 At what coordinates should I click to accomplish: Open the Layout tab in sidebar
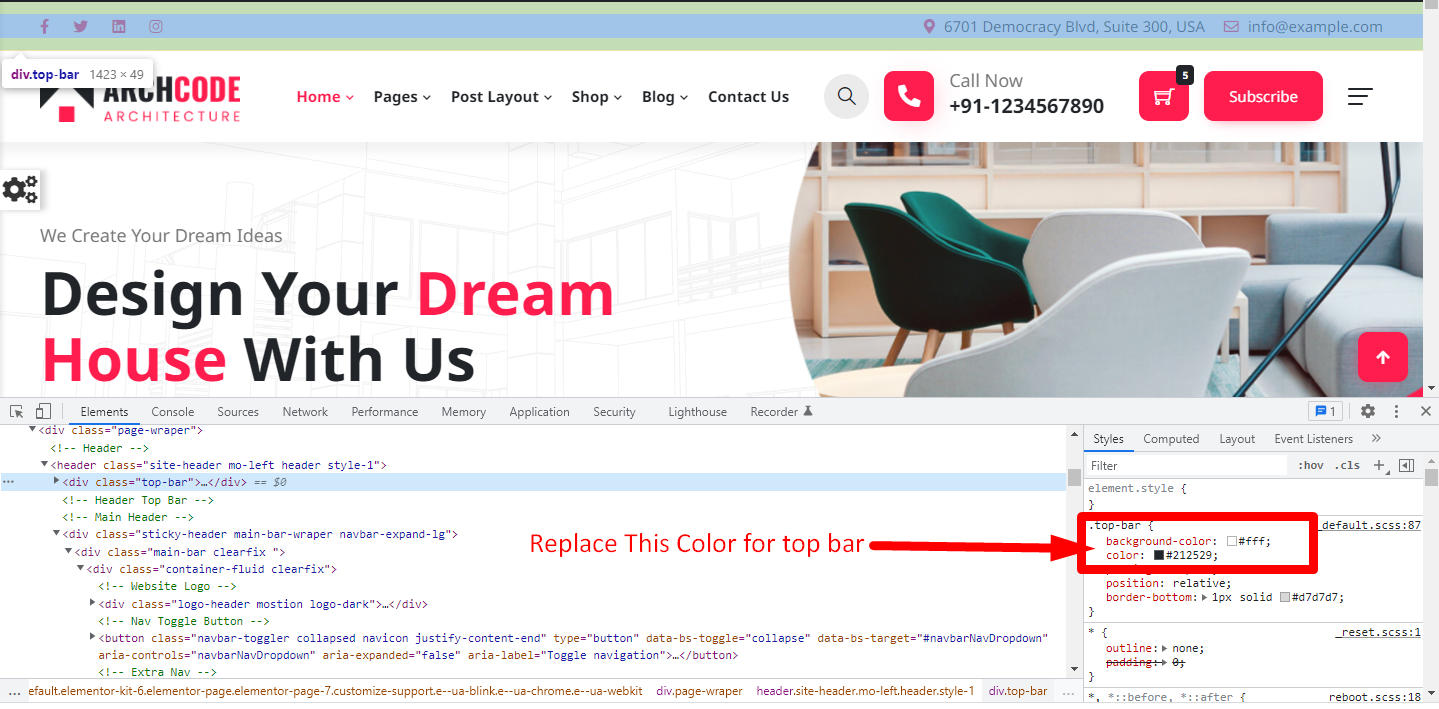[x=1237, y=439]
